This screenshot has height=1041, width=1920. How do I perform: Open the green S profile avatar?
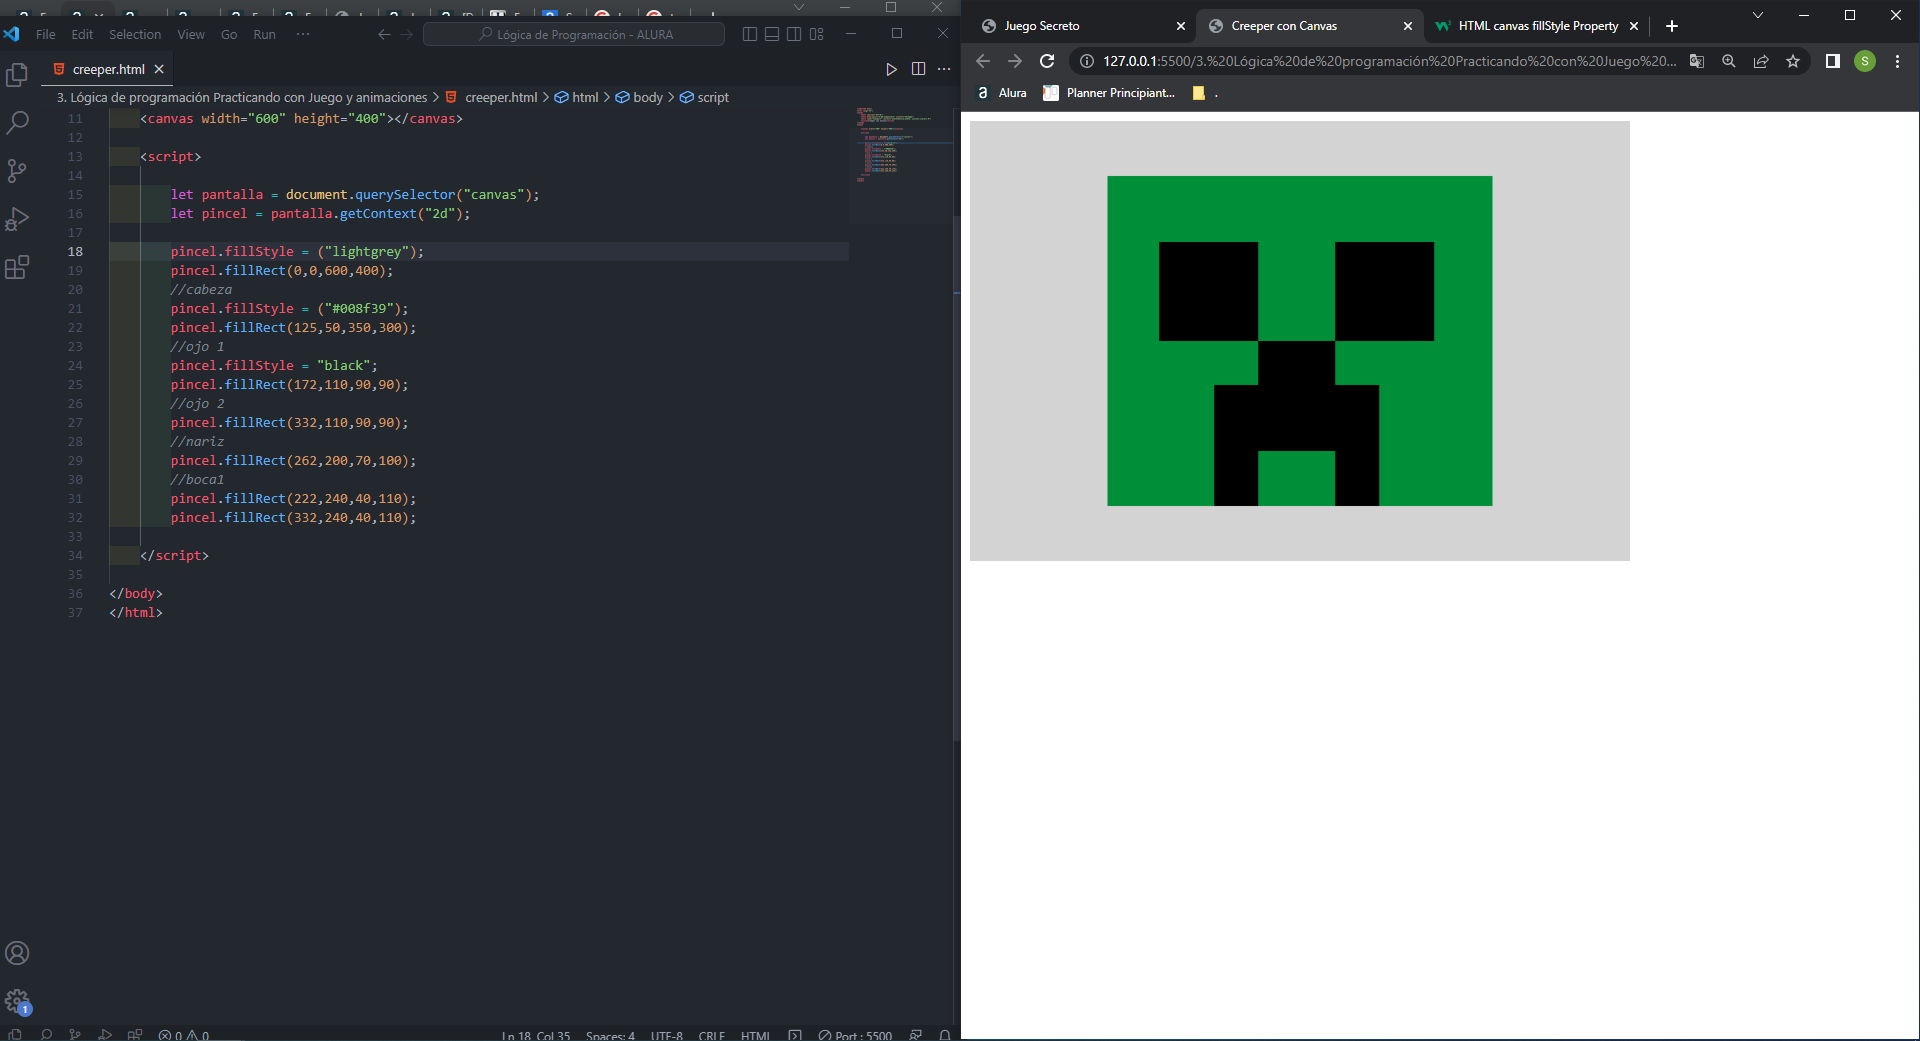tap(1865, 61)
